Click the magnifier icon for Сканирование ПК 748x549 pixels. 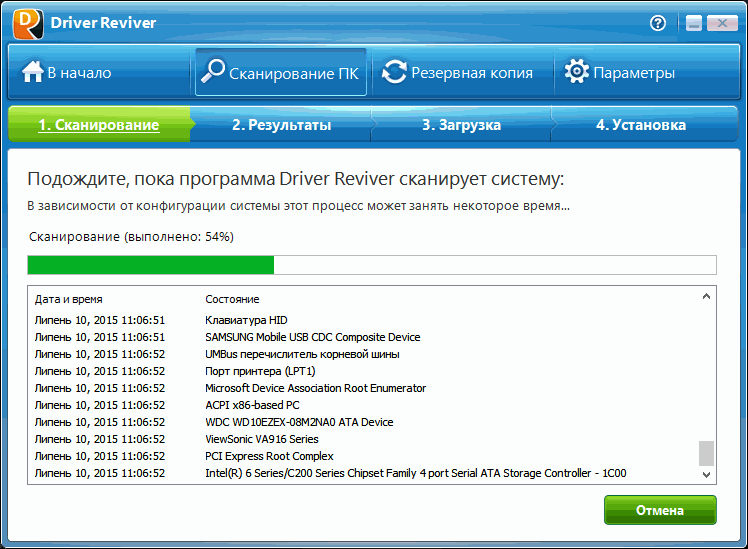tap(212, 71)
